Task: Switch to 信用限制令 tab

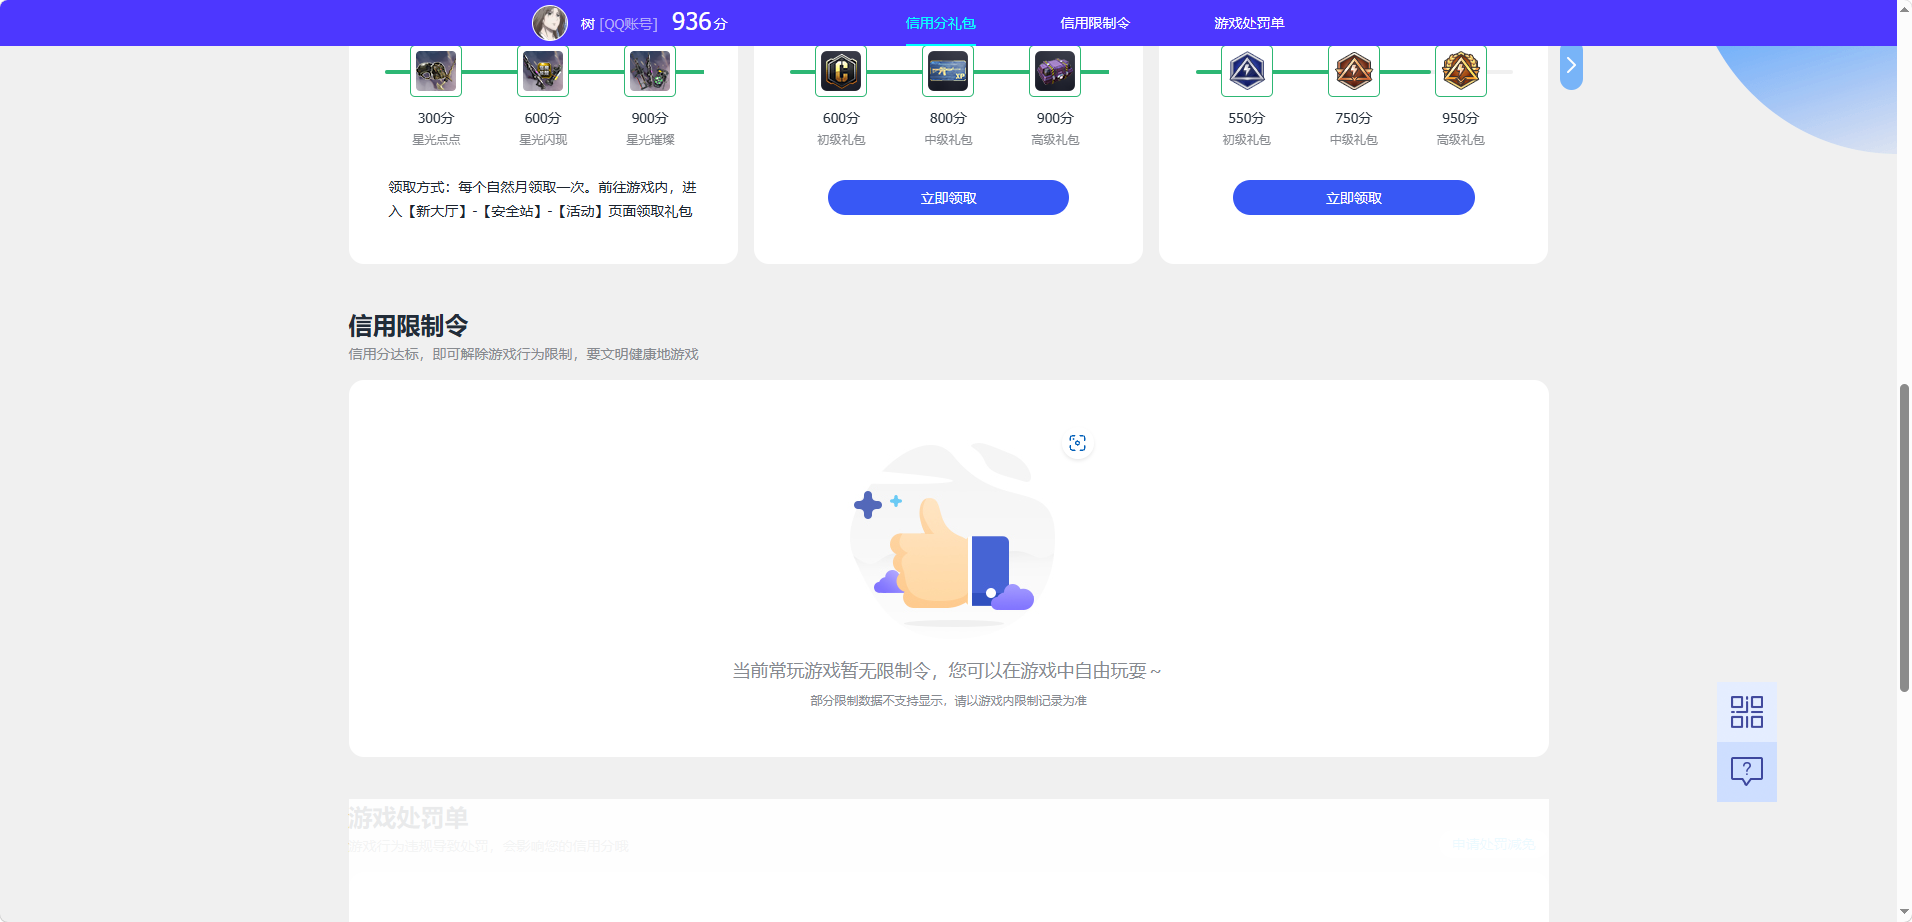Action: pos(1094,23)
